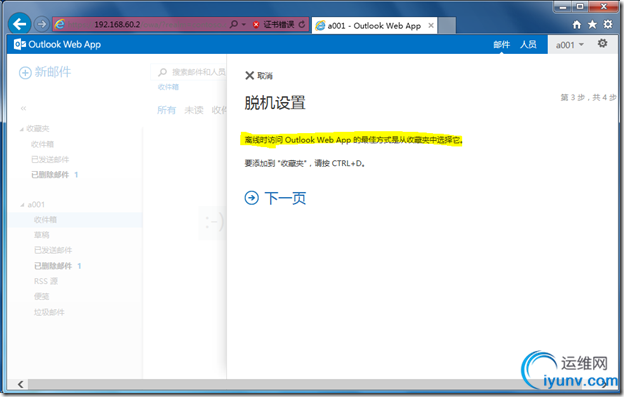Switch to the 邮件 navigation tab

pos(501,45)
